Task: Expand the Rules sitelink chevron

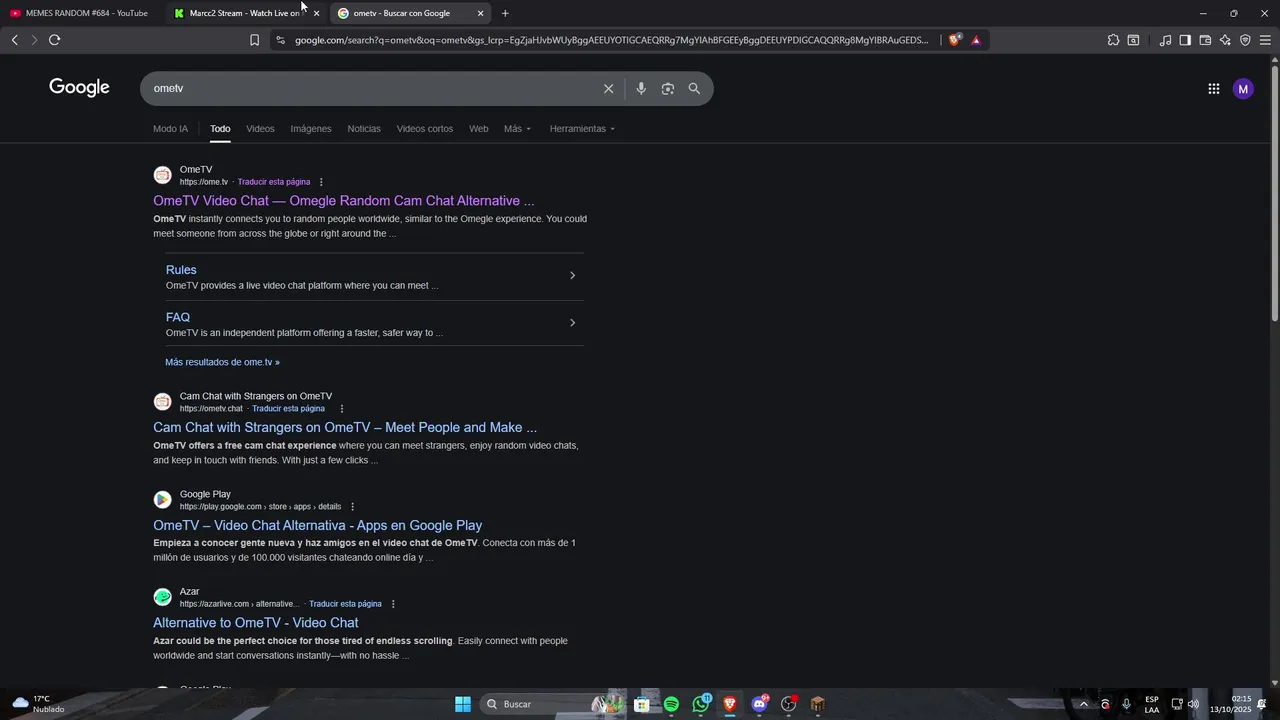Action: 572,276
